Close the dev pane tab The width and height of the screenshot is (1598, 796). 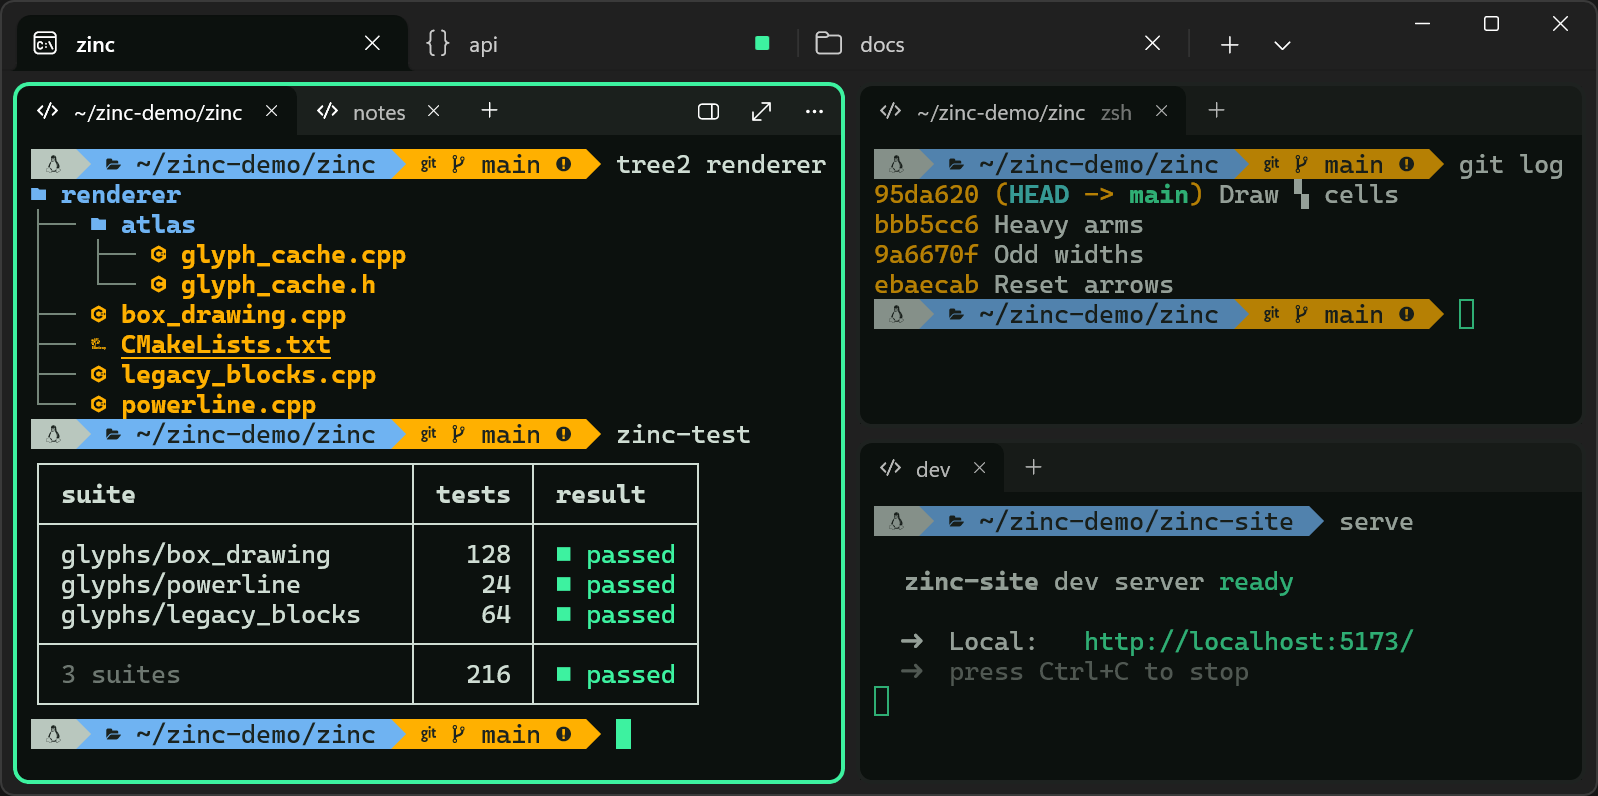979,468
